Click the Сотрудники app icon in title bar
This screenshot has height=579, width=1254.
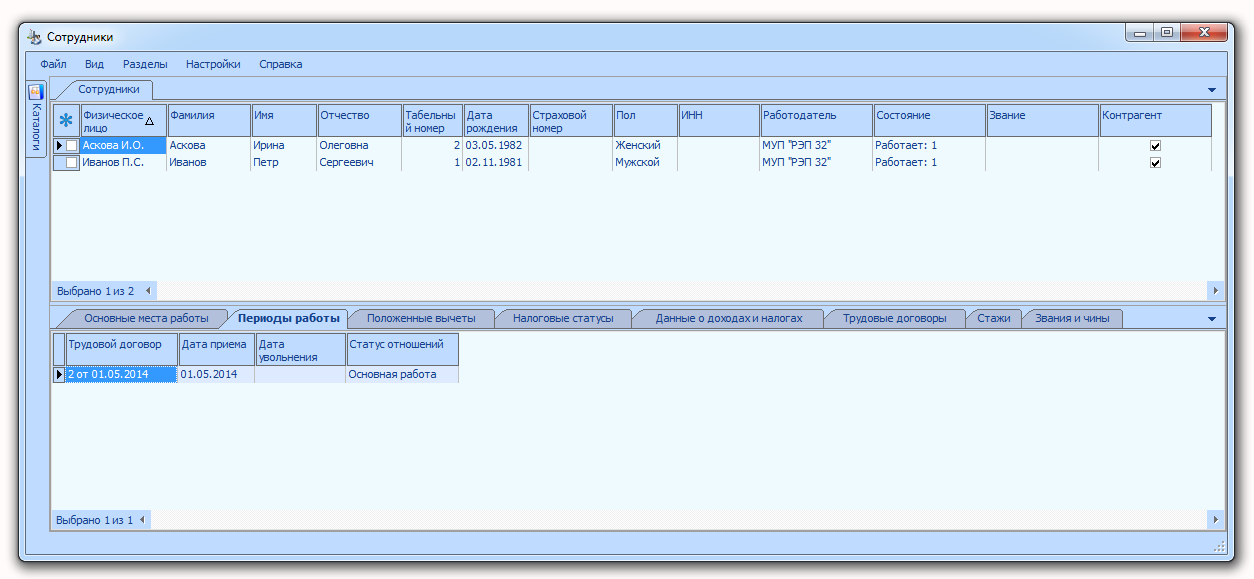[34, 37]
